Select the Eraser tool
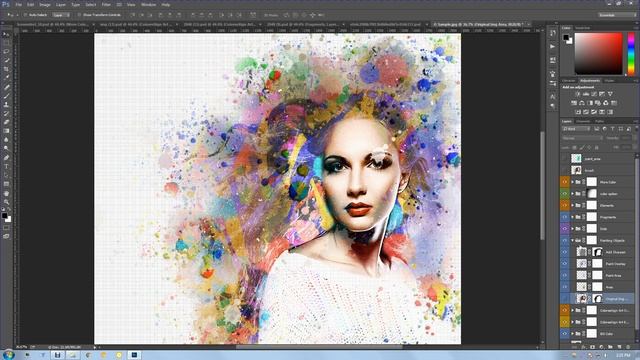 point(6,122)
